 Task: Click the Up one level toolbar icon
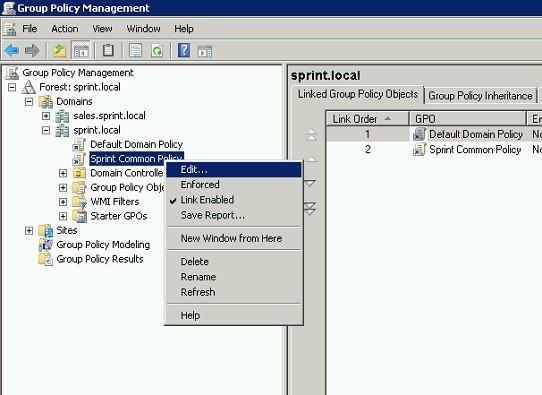coord(60,51)
